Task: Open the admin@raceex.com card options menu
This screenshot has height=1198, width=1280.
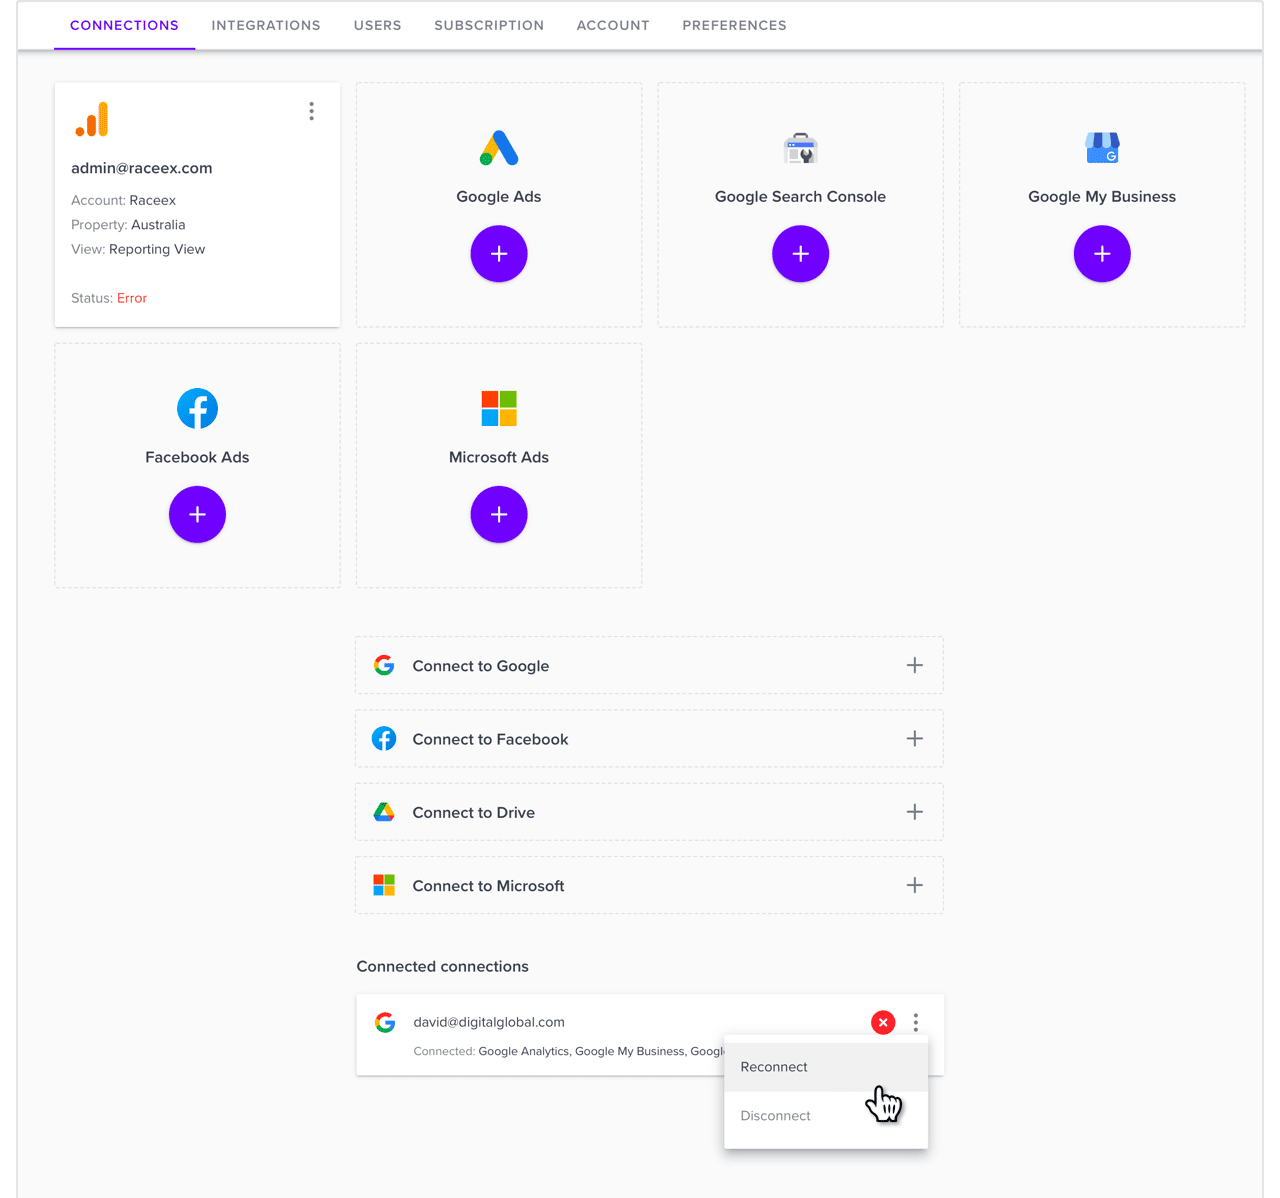Action: (312, 111)
